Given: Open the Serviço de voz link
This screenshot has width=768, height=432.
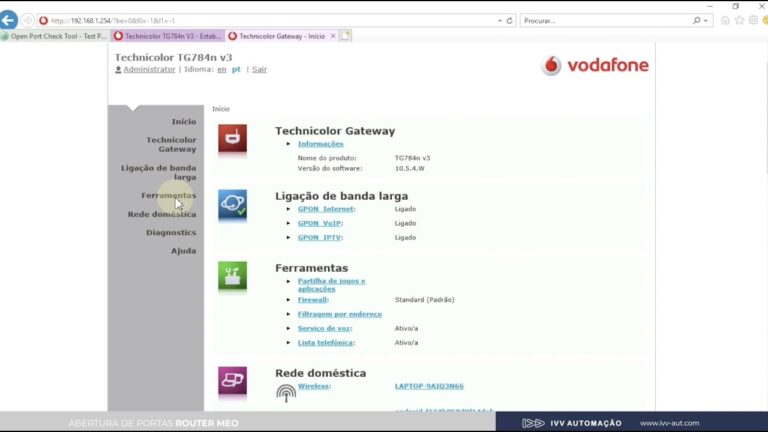Looking at the screenshot, I should coord(324,329).
